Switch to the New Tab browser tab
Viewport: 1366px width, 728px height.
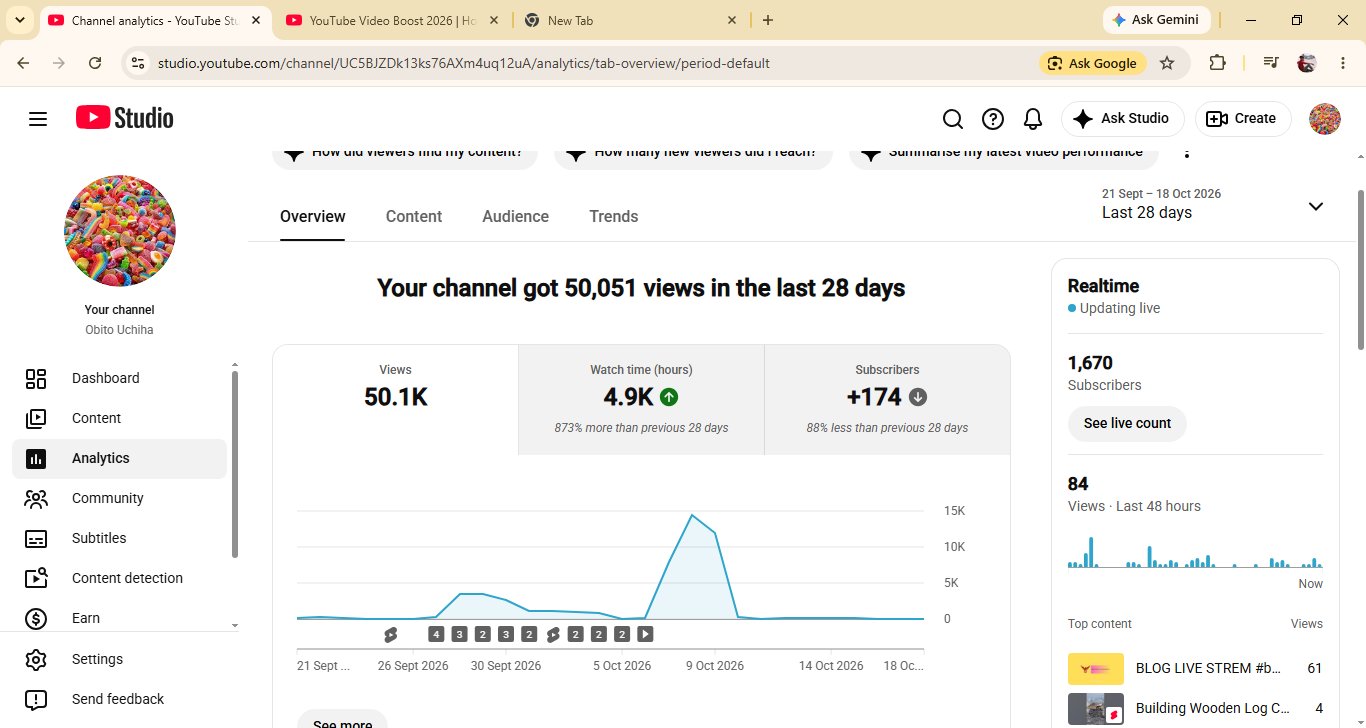point(631,20)
